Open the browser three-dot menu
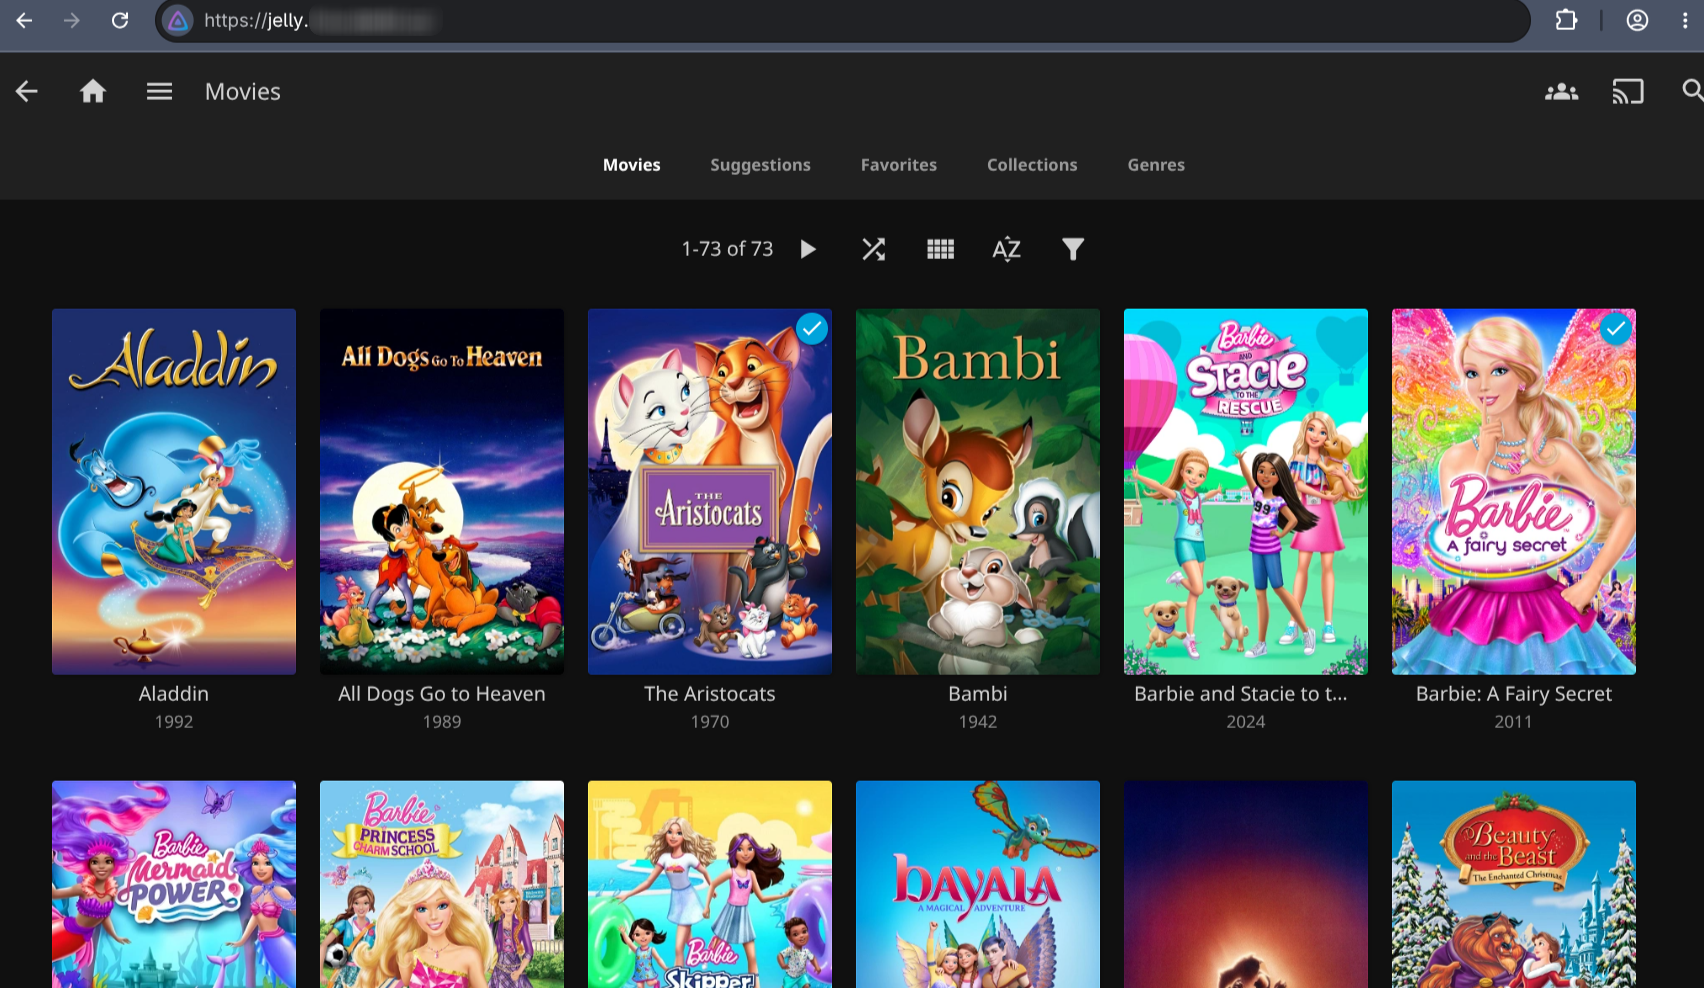Screen dimensions: 1704x988 point(1685,20)
